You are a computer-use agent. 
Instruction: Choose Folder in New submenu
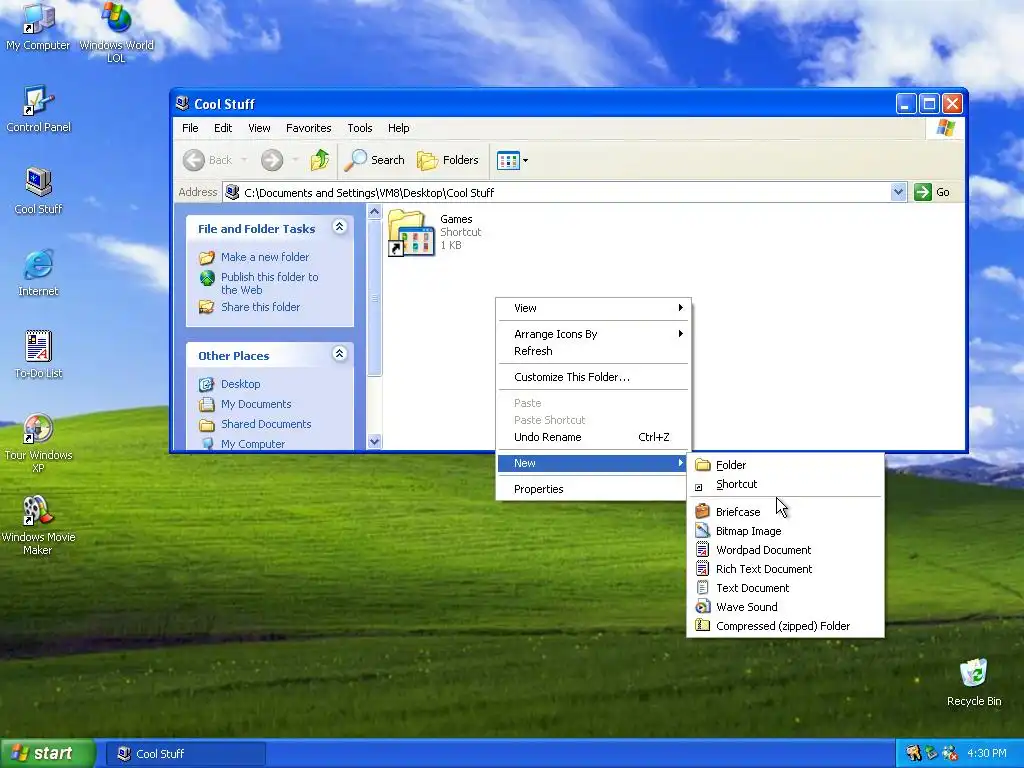tap(786, 465)
